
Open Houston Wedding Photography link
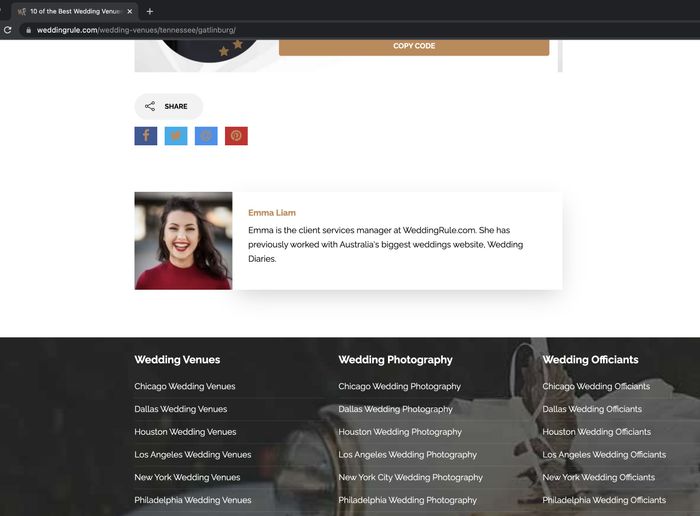[x=400, y=432]
